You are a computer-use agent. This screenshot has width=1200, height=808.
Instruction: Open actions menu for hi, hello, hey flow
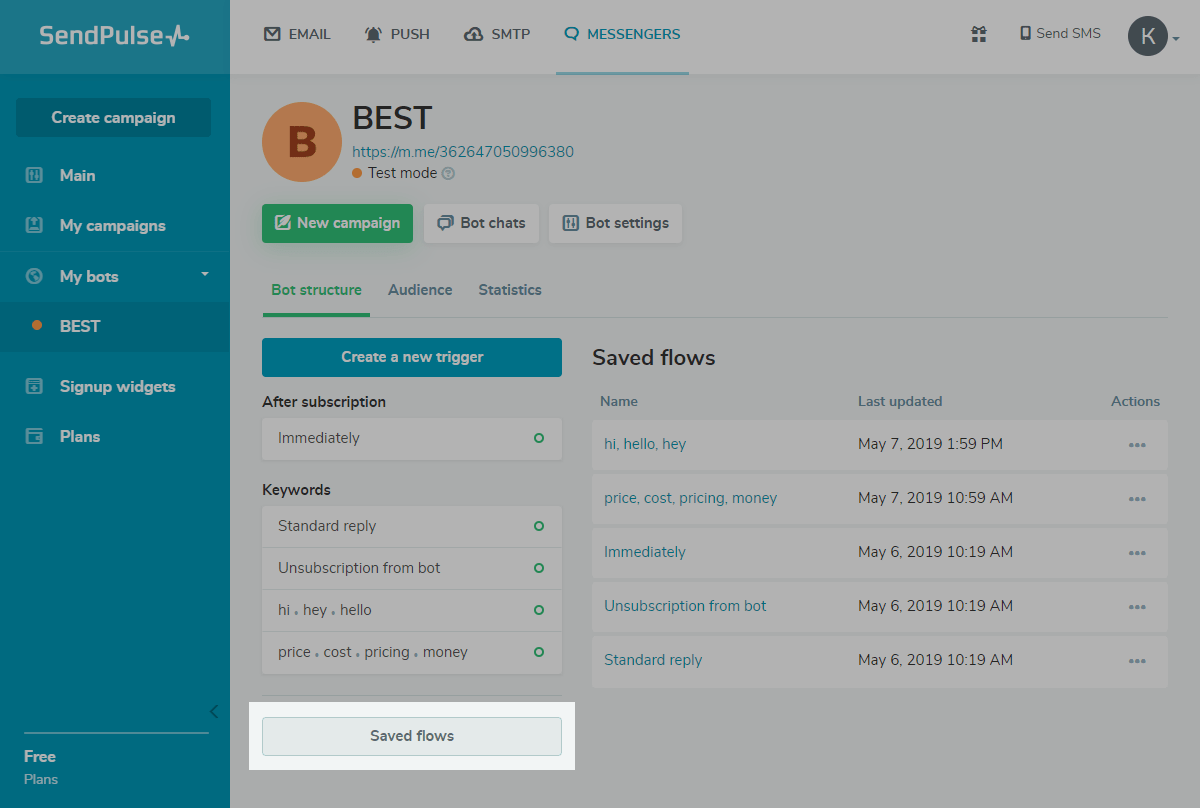[1137, 445]
